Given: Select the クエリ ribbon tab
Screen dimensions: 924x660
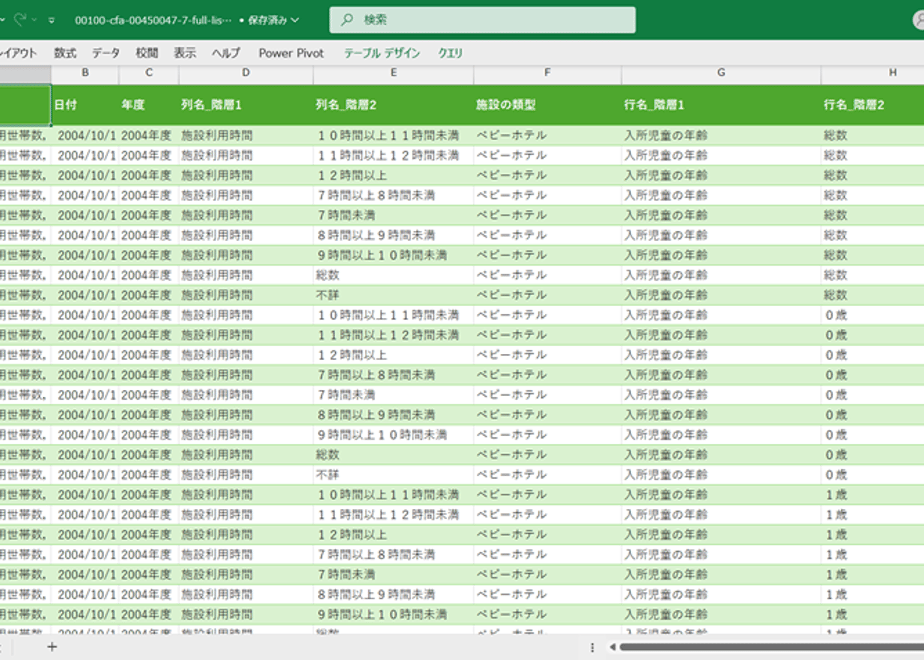Looking at the screenshot, I should (450, 53).
